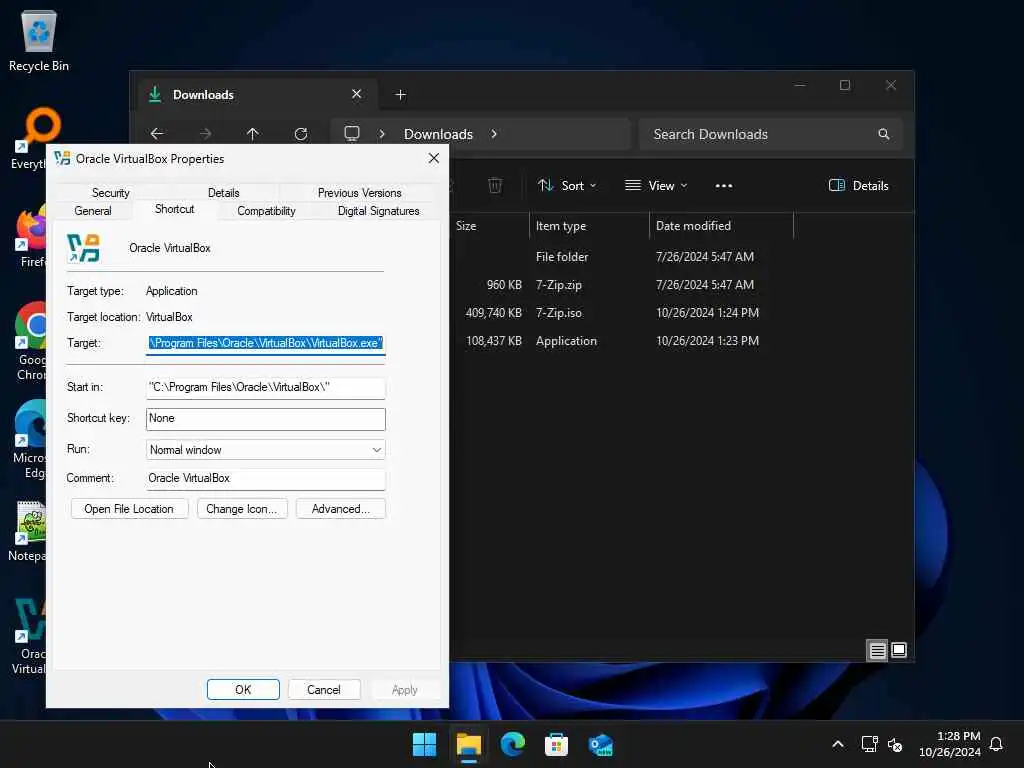Click the Start in field
Screen dimensions: 1024x768
tap(266, 387)
